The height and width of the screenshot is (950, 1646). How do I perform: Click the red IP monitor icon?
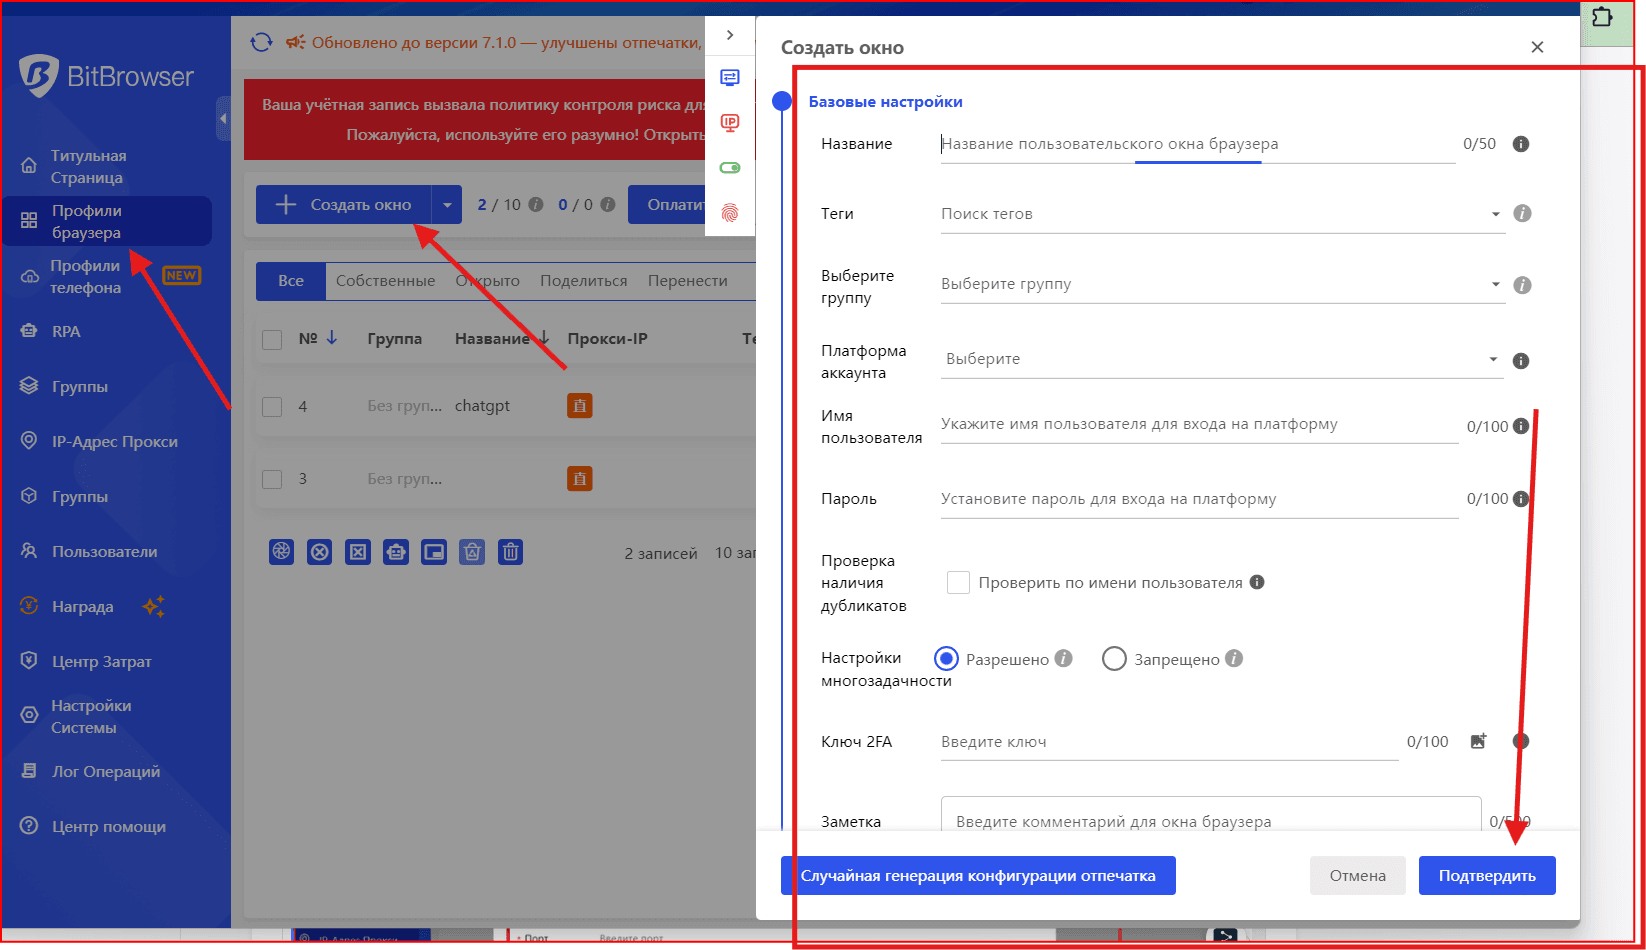pyautogui.click(x=730, y=123)
